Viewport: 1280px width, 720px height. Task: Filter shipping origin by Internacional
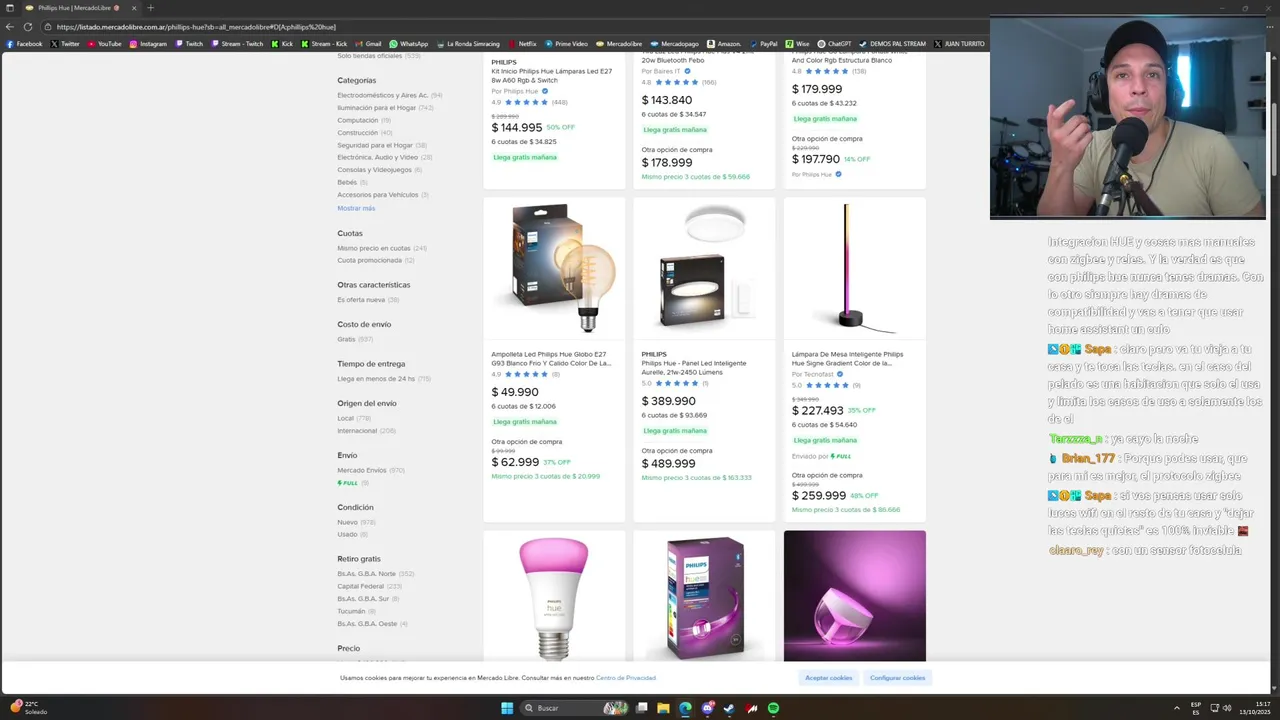366,431
